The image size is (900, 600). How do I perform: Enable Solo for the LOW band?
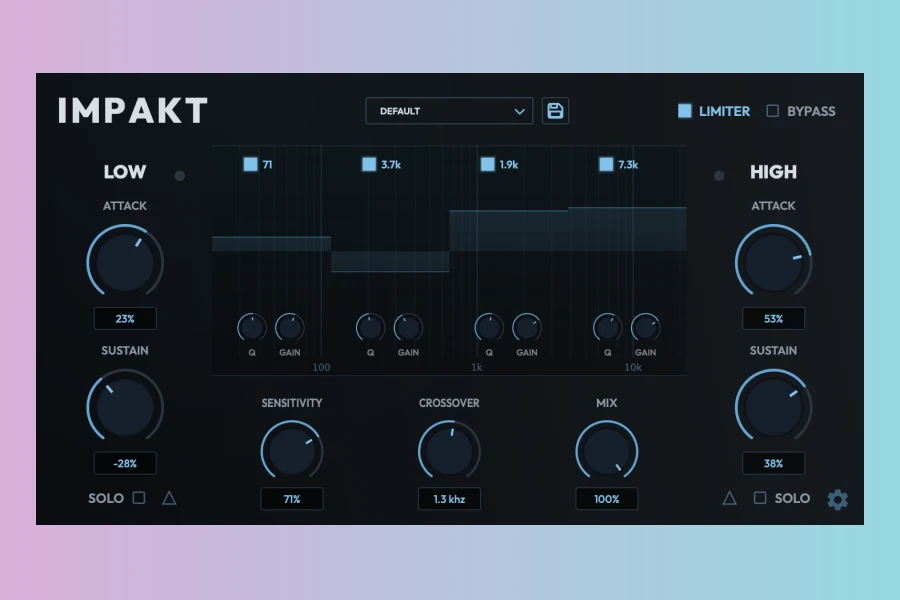click(139, 498)
